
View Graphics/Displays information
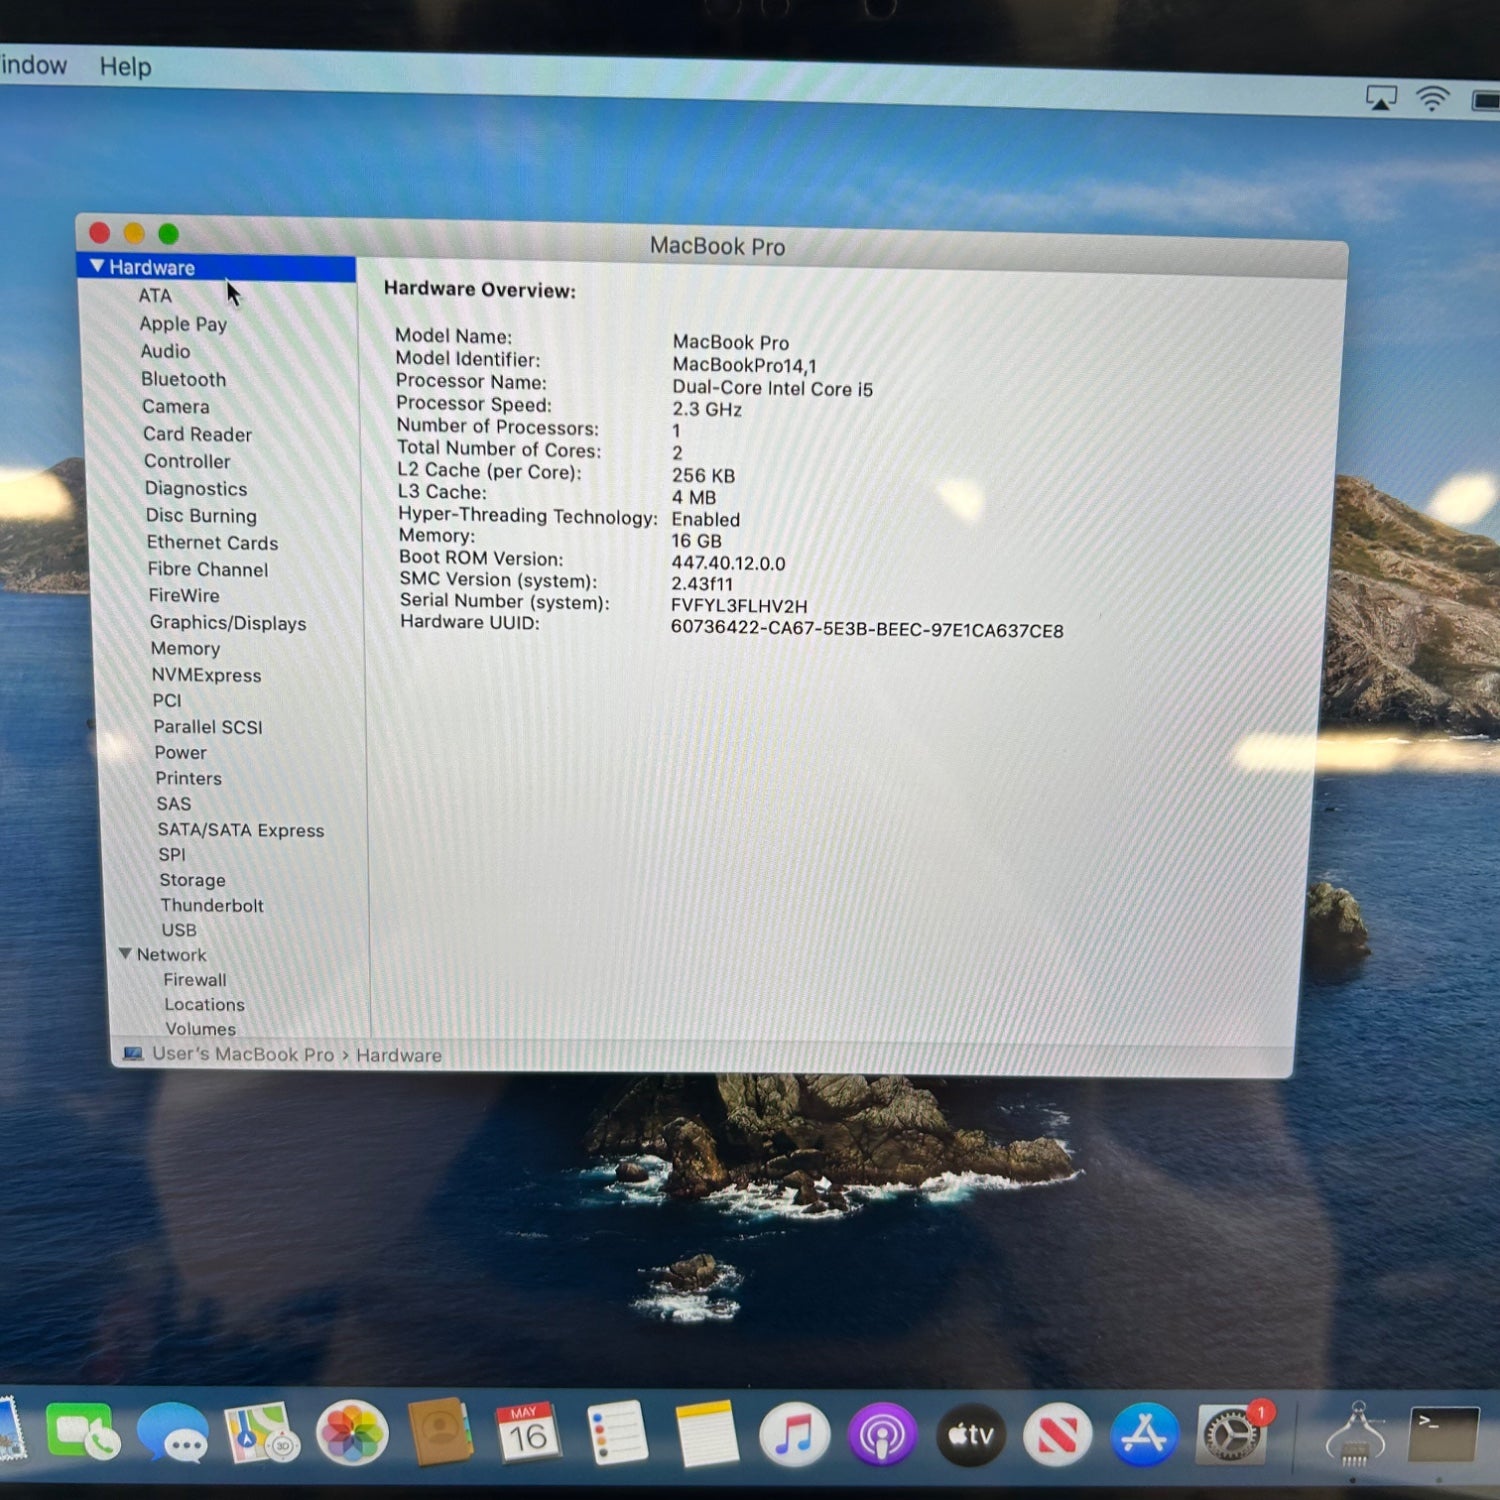coord(228,622)
